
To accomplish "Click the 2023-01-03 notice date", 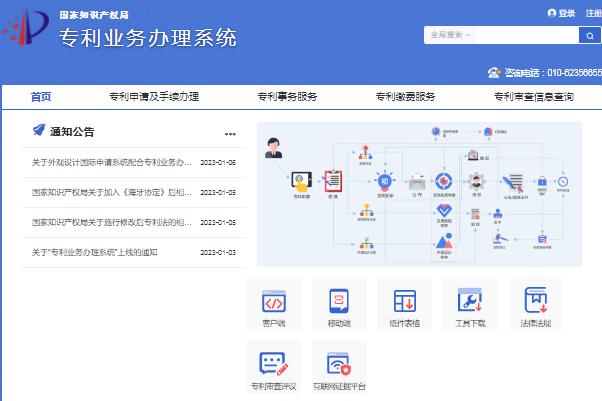I will (x=218, y=252).
